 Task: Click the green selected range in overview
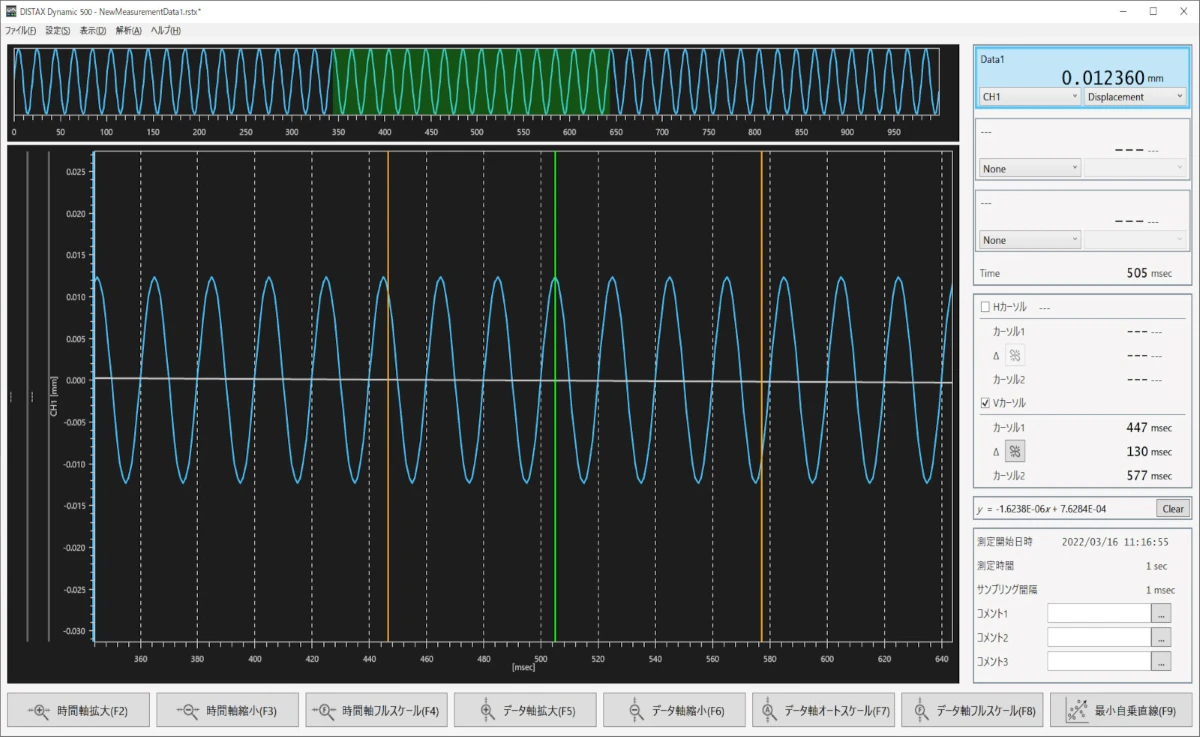471,82
